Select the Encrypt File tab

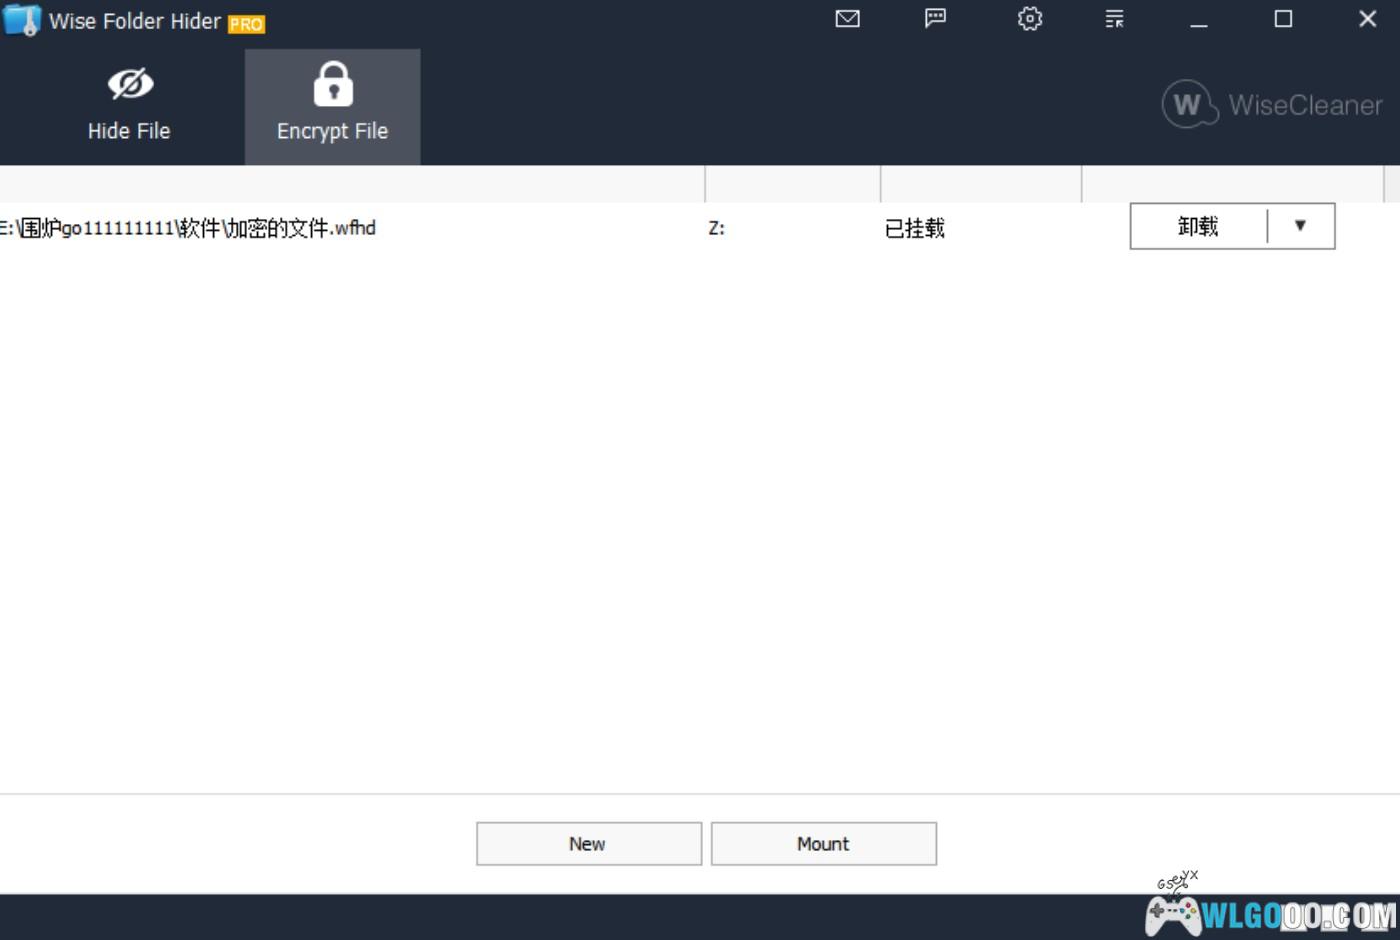coord(332,106)
